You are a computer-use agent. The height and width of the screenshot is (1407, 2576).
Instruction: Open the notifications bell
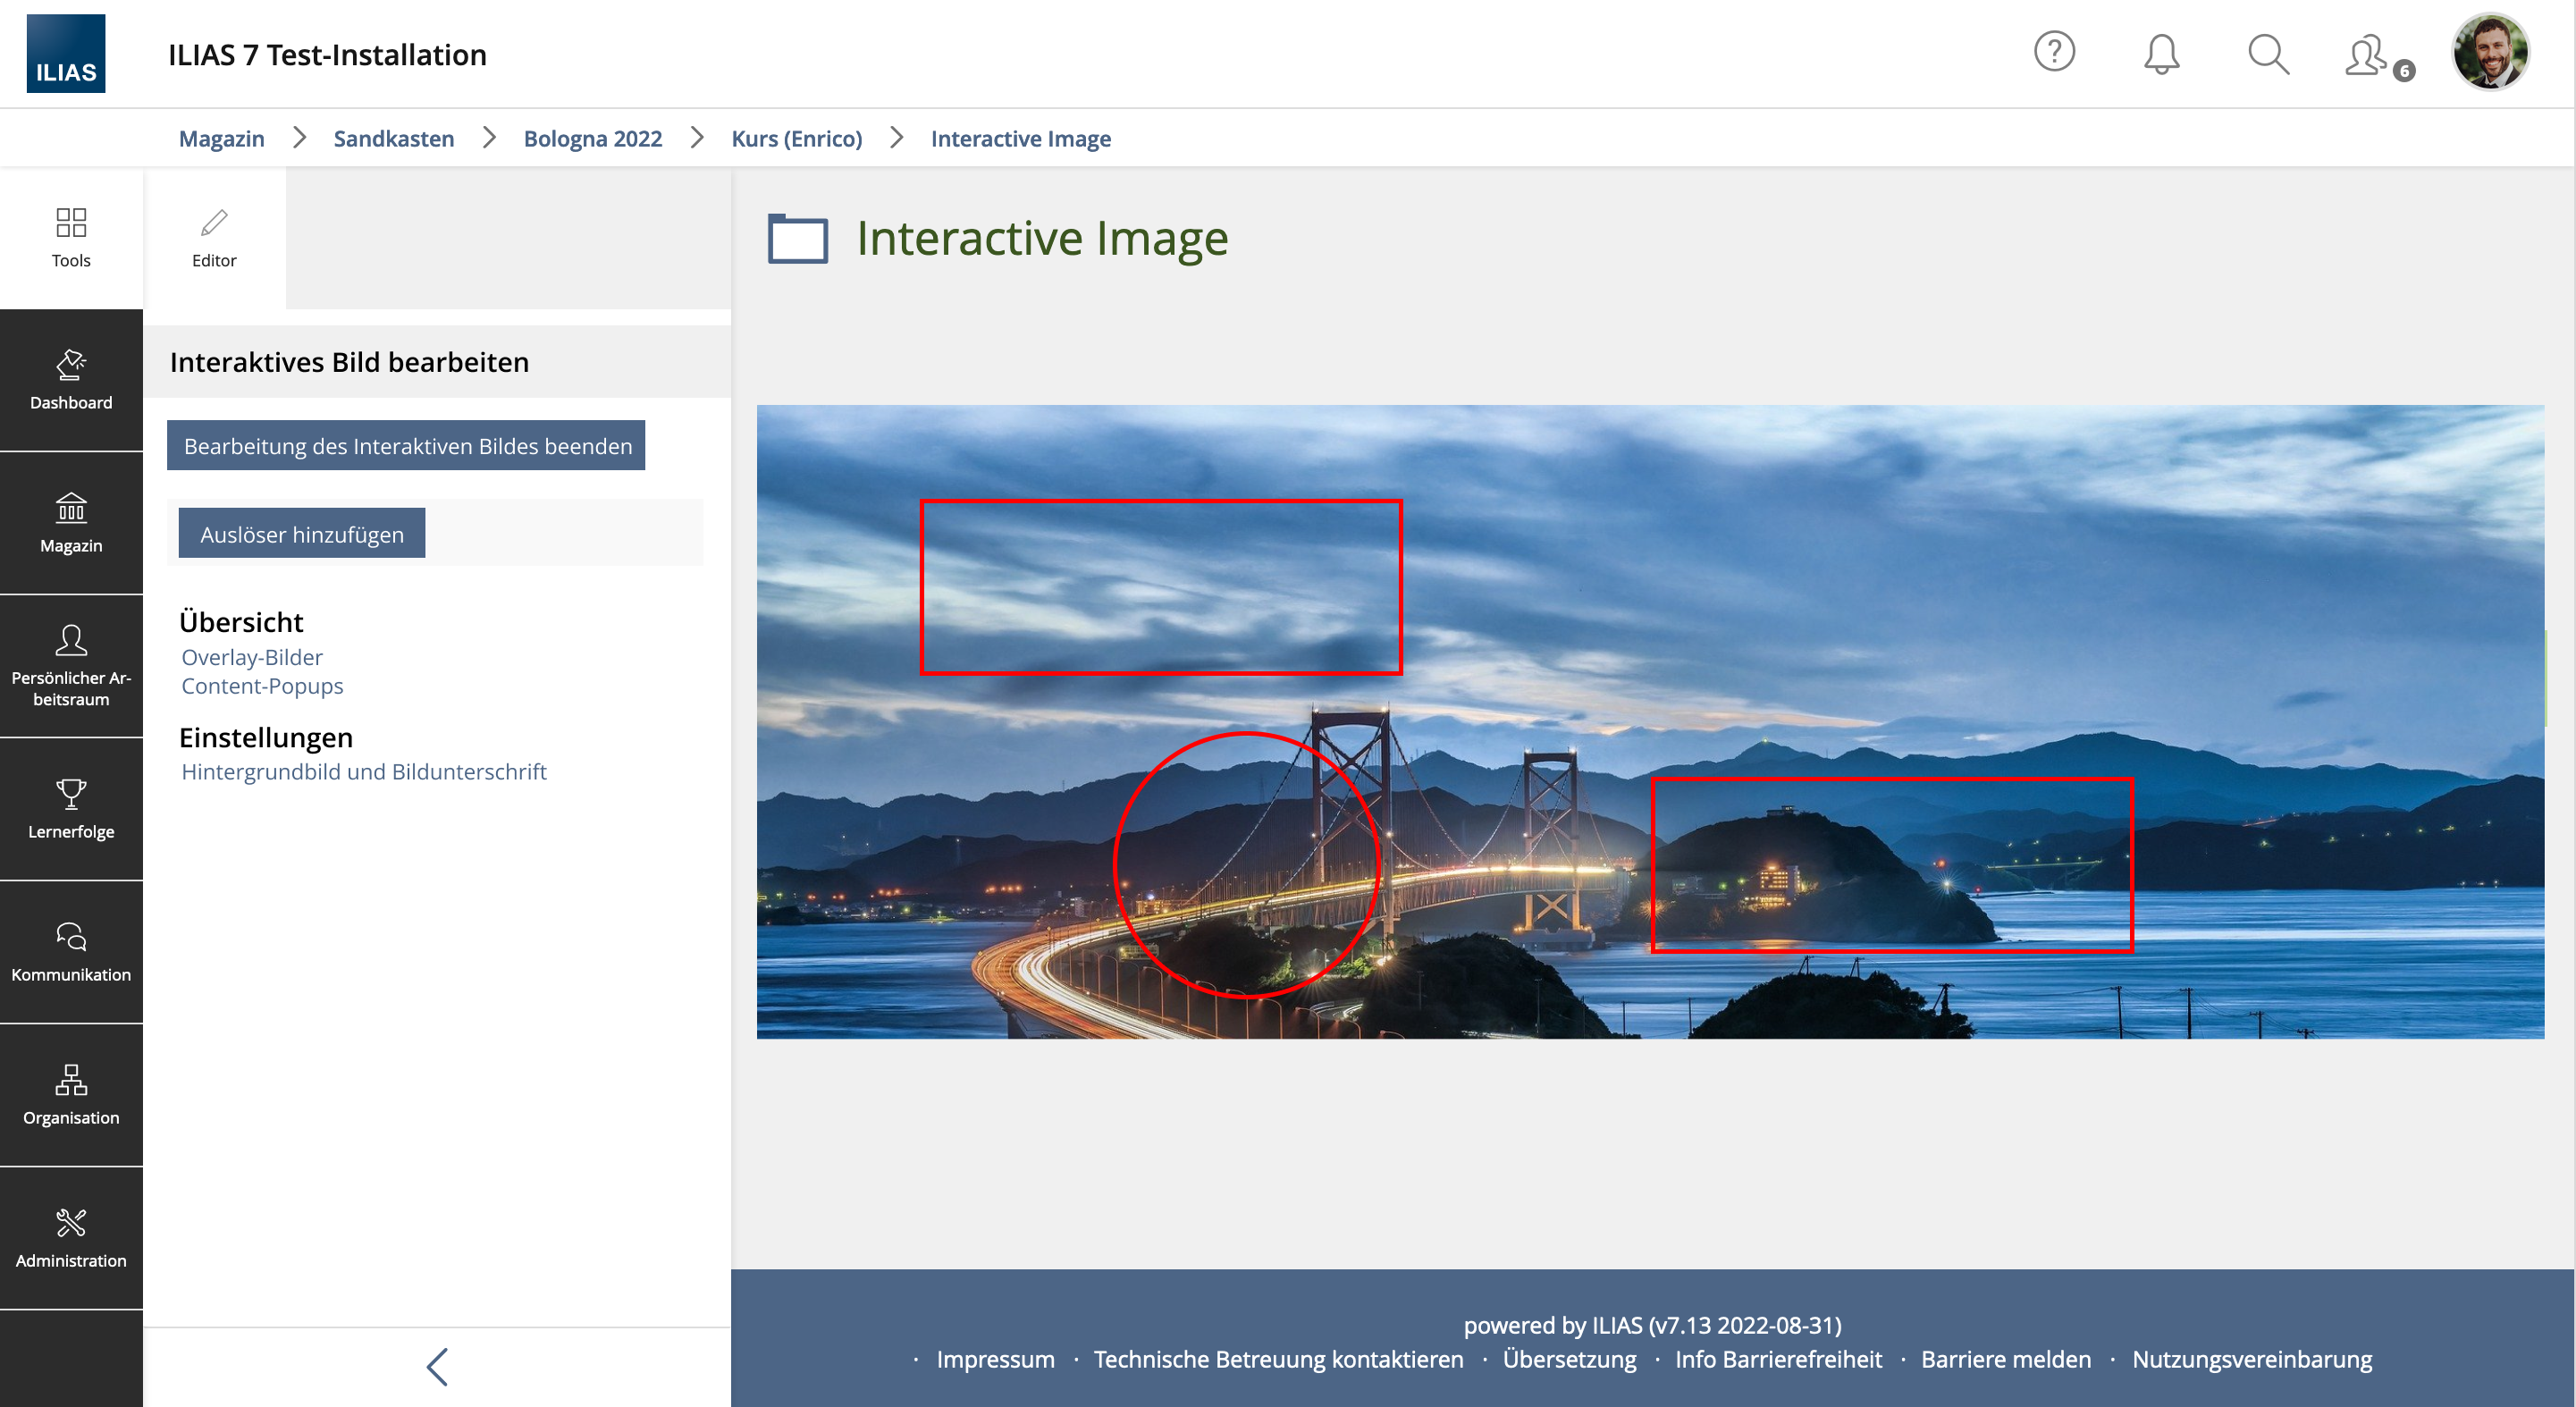[x=2161, y=54]
